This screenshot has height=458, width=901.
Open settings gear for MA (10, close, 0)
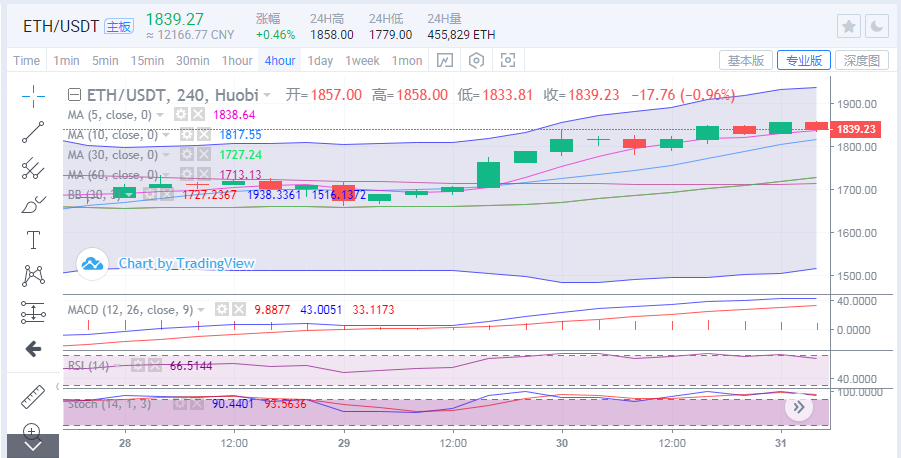(187, 135)
